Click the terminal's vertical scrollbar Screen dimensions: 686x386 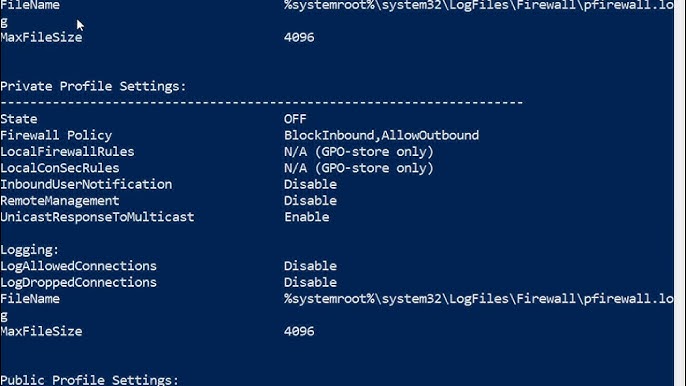(679, 193)
